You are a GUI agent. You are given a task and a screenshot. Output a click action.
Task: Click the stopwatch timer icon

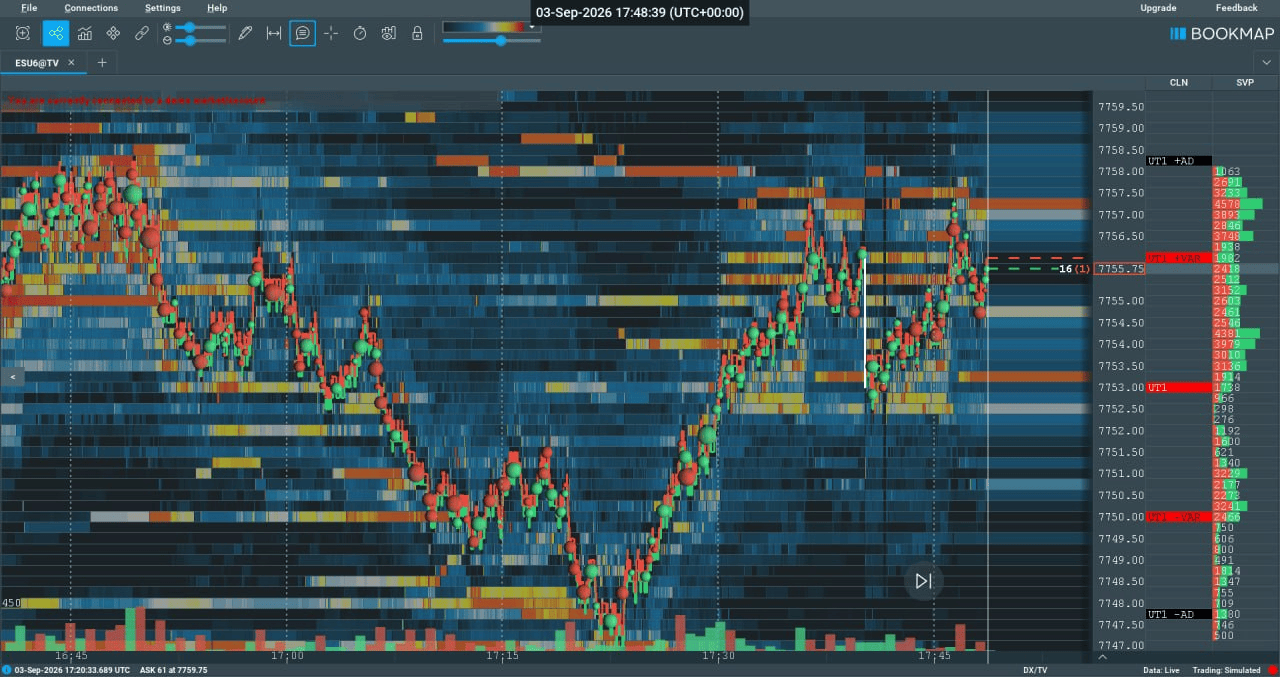[x=360, y=33]
